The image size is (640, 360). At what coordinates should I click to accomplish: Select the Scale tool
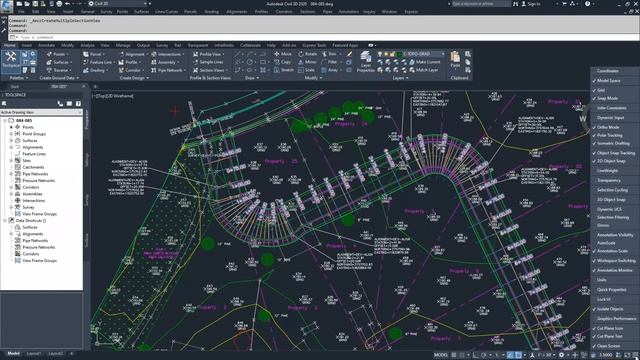click(306, 70)
